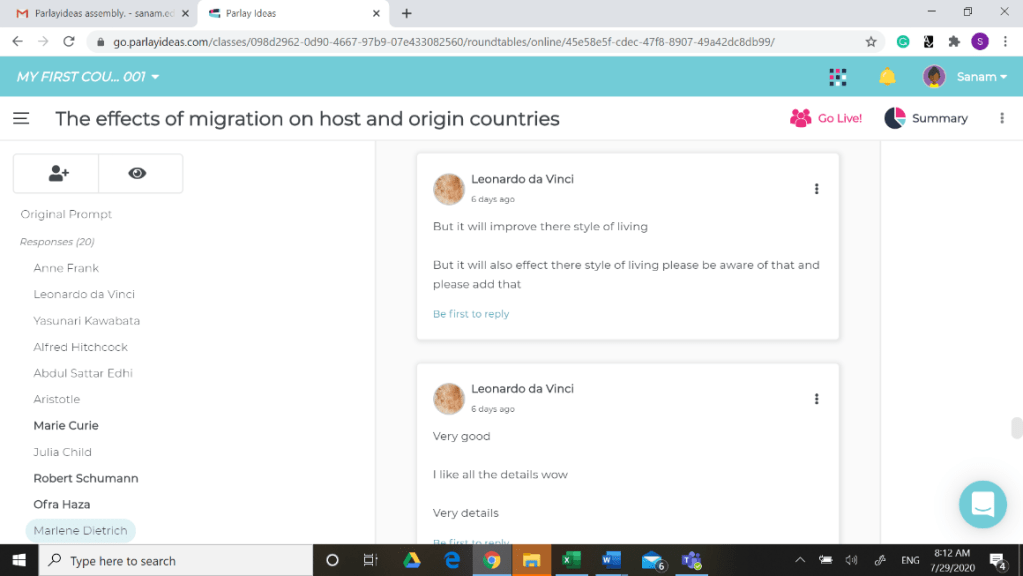Open the hamburger menu beside the roundtable title
The width and height of the screenshot is (1023, 576).
21,118
